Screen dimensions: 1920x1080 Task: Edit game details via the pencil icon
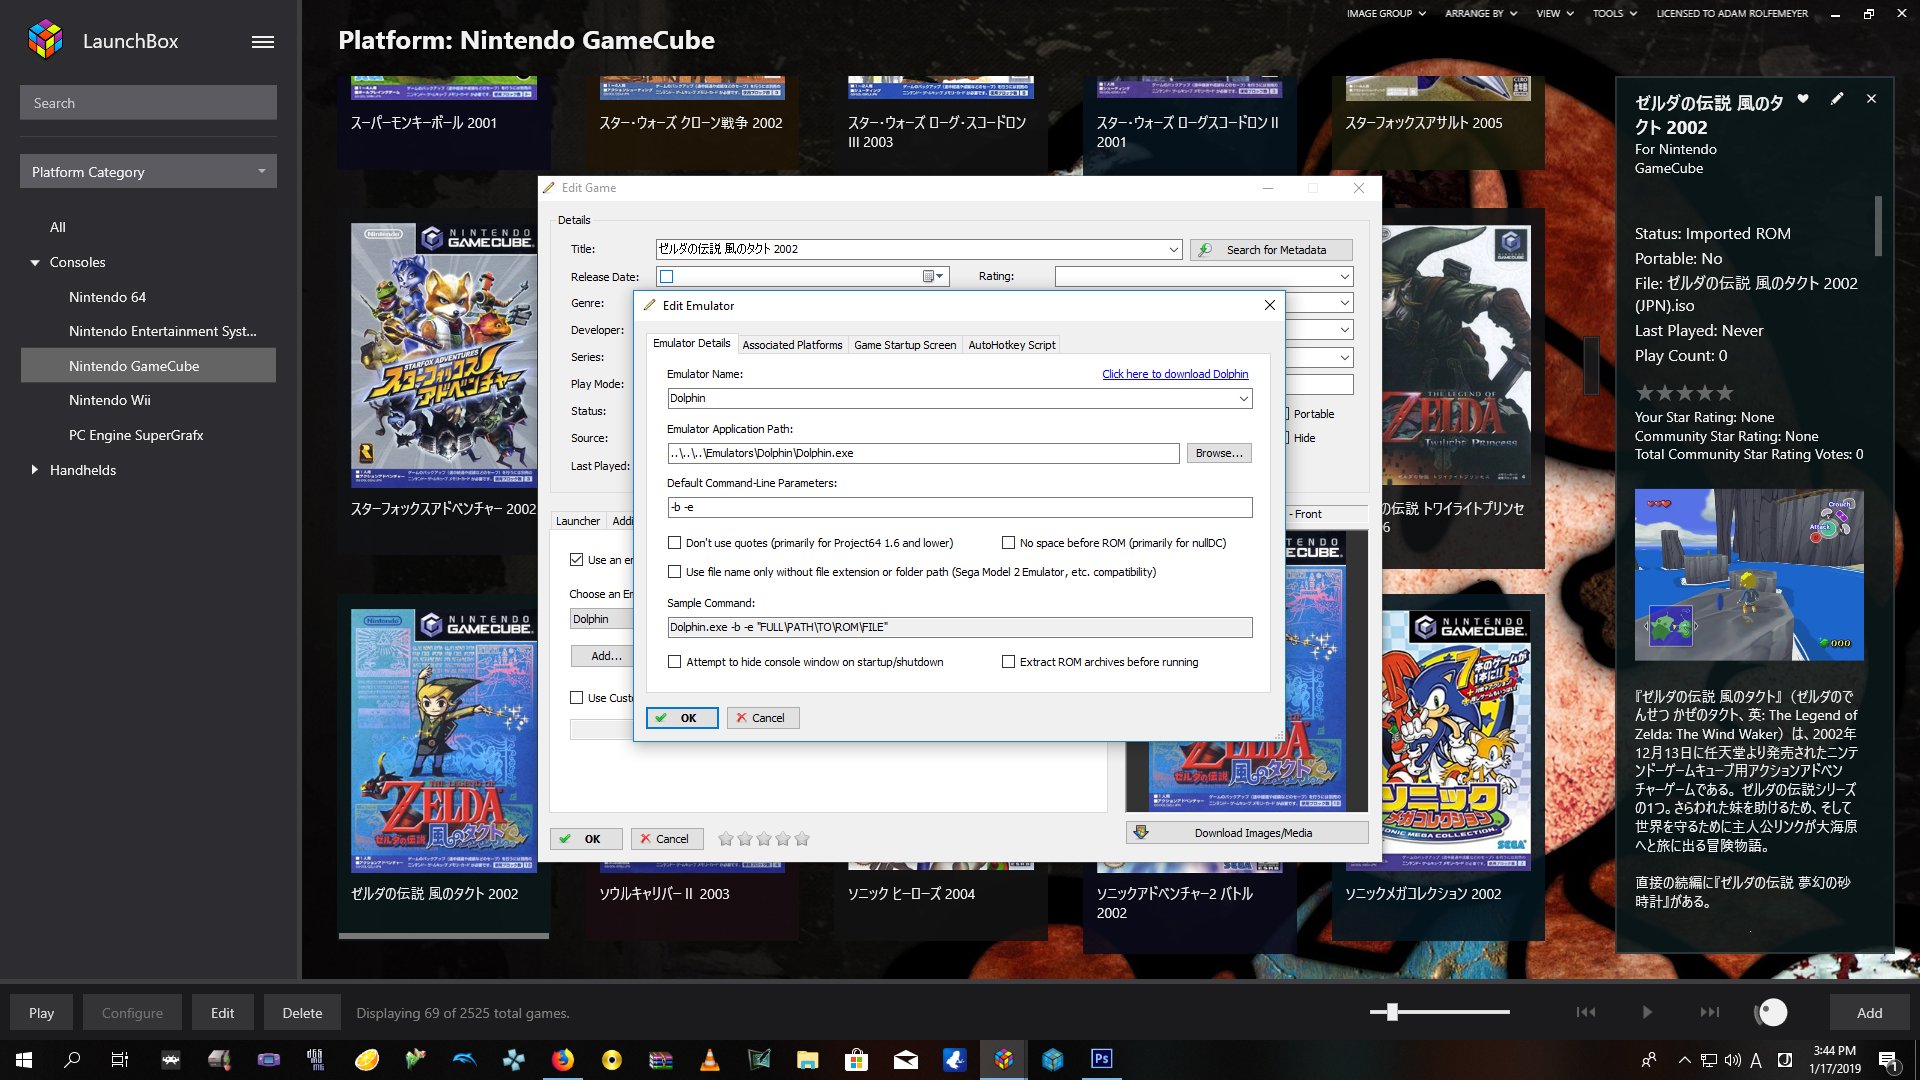click(1837, 99)
